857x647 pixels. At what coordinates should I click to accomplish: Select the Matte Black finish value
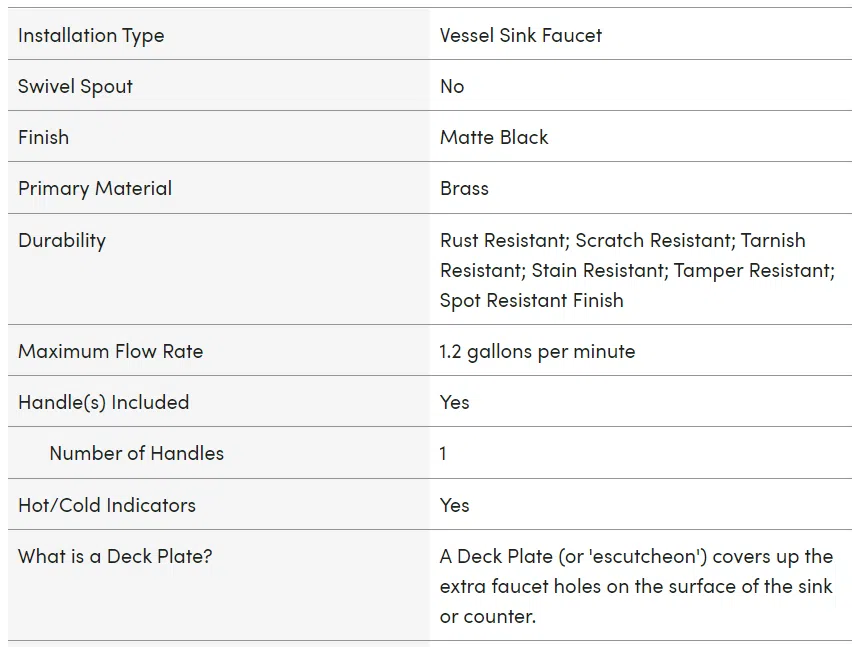(494, 137)
